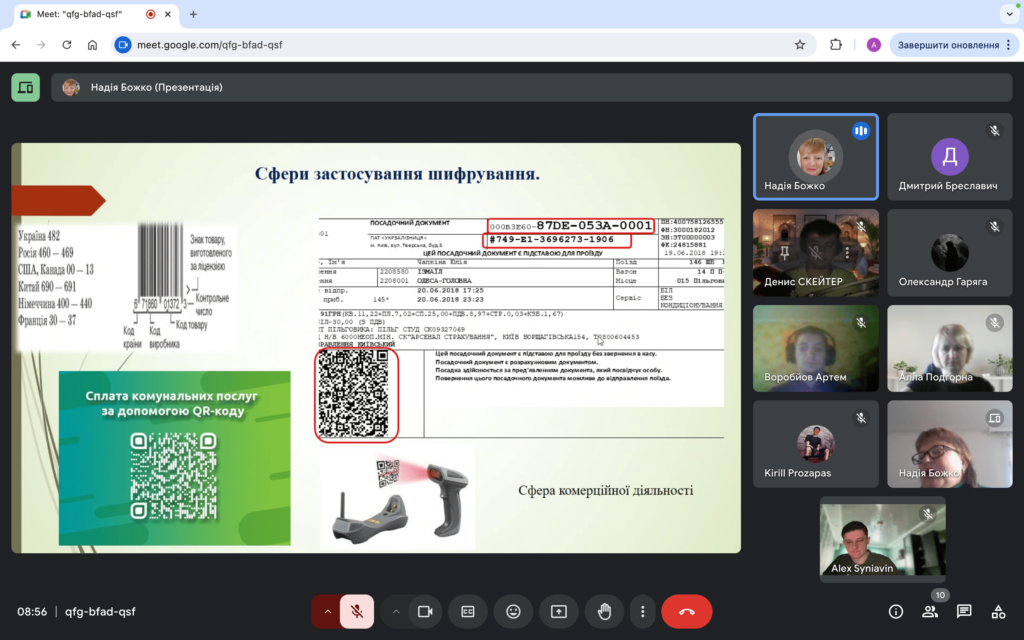Select Kirill Prozapas participant tile
The width and height of the screenshot is (1024, 640).
[x=816, y=444]
